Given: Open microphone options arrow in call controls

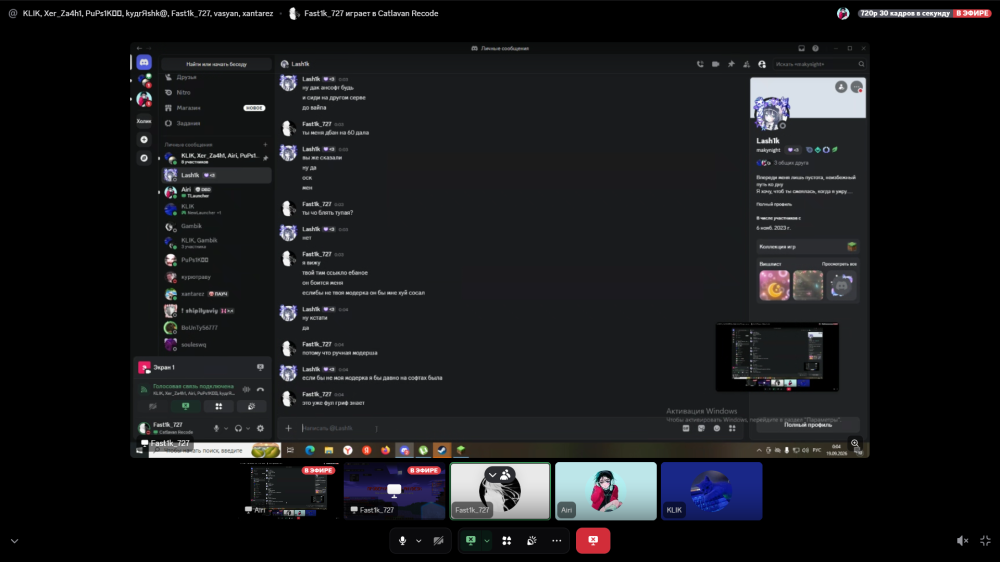Looking at the screenshot, I should (418, 541).
